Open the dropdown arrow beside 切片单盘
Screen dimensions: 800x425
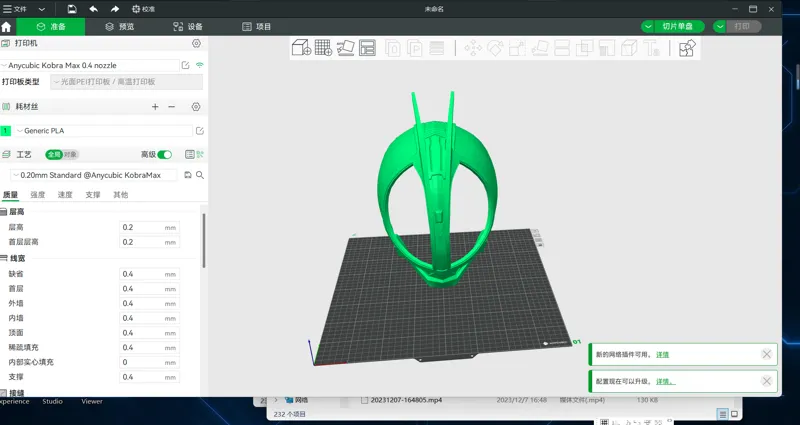point(647,27)
